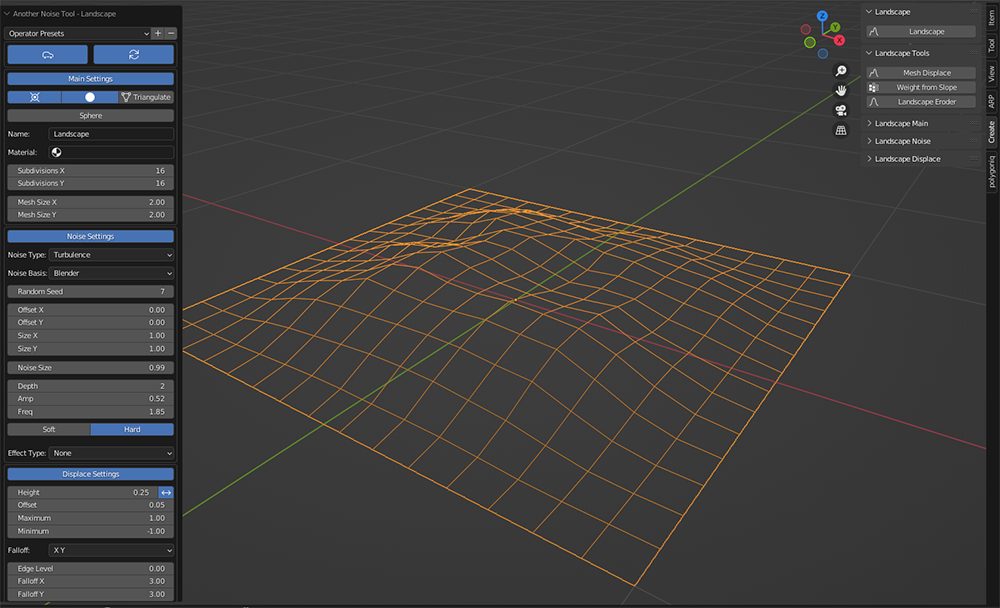Toggle the Triangulate option

(x=146, y=97)
